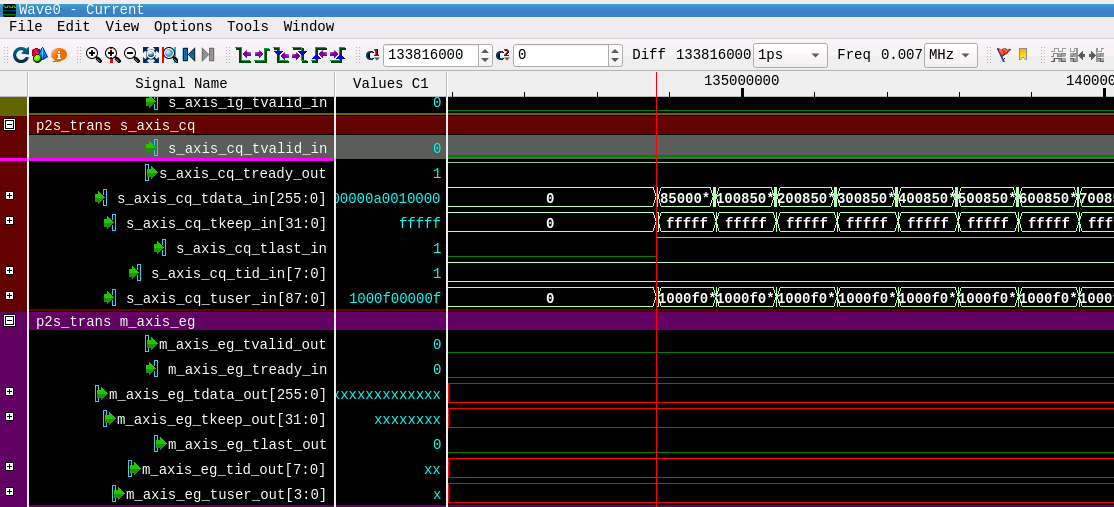This screenshot has height=507, width=1114.
Task: Click the red flag marker icon
Action: click(1004, 55)
